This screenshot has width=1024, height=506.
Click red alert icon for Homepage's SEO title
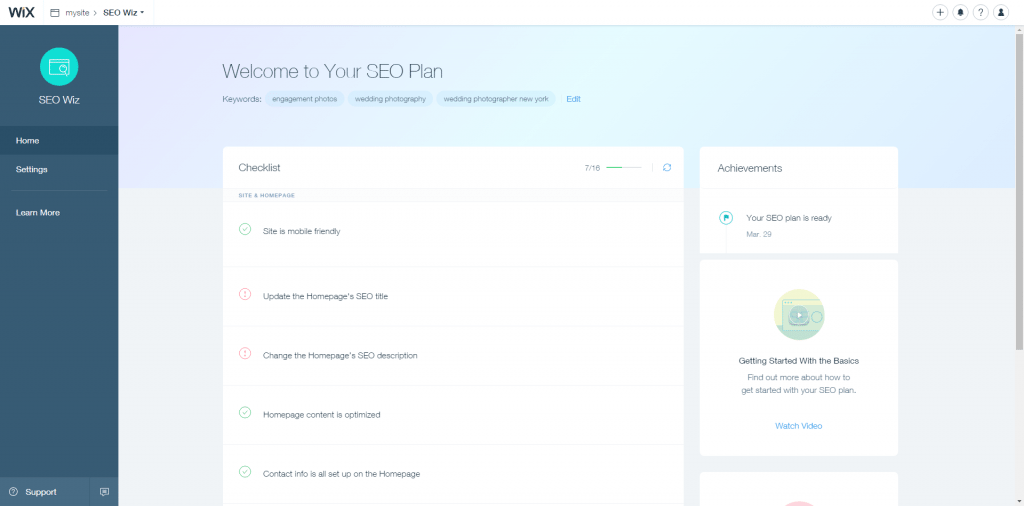(245, 294)
